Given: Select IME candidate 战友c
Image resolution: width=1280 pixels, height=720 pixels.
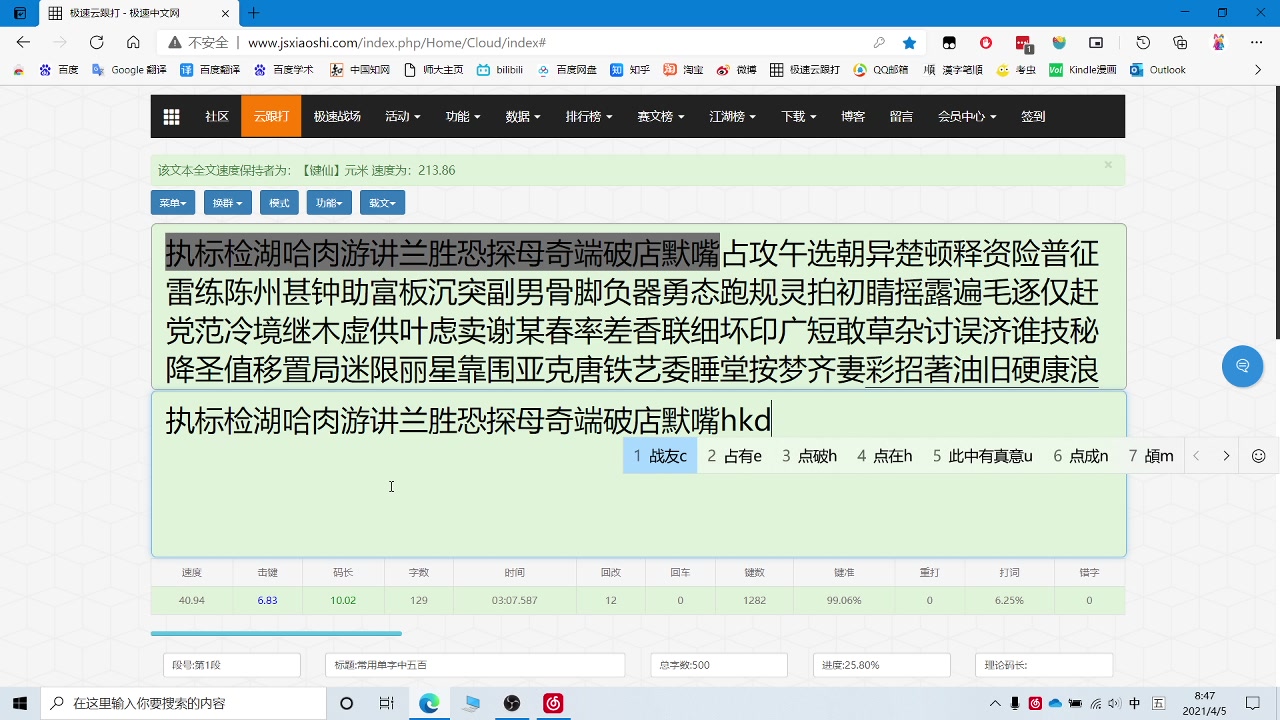Looking at the screenshot, I should pyautogui.click(x=660, y=456).
